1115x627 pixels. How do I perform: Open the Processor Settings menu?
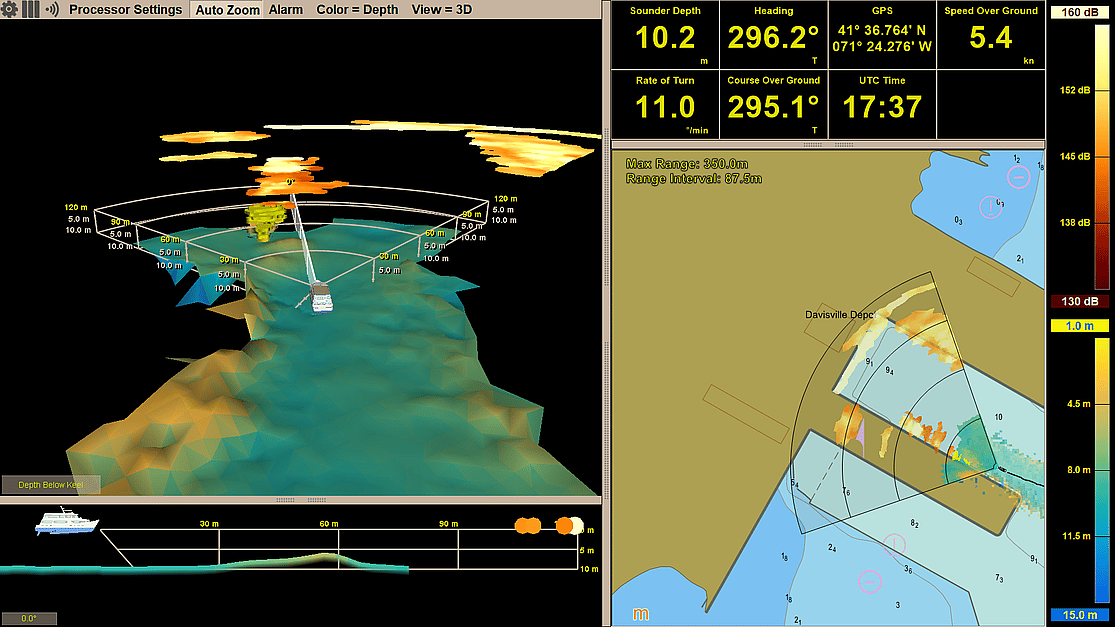click(x=125, y=10)
